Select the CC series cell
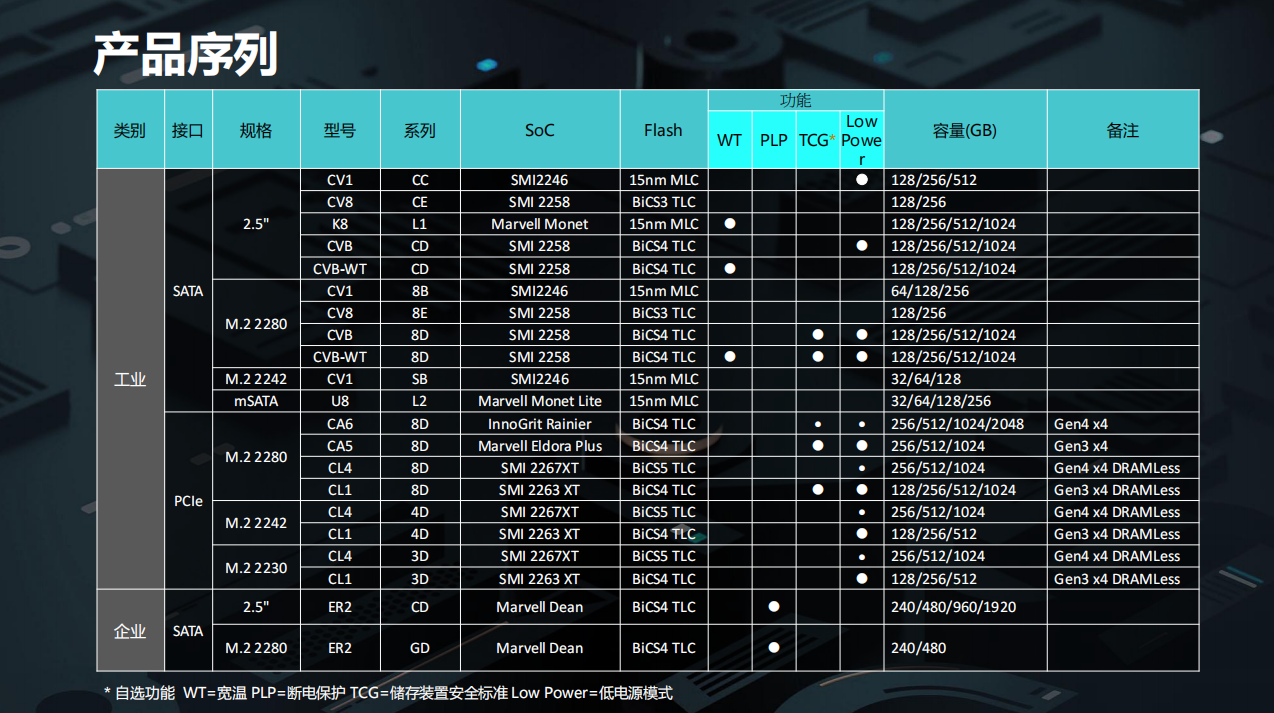 (x=420, y=180)
